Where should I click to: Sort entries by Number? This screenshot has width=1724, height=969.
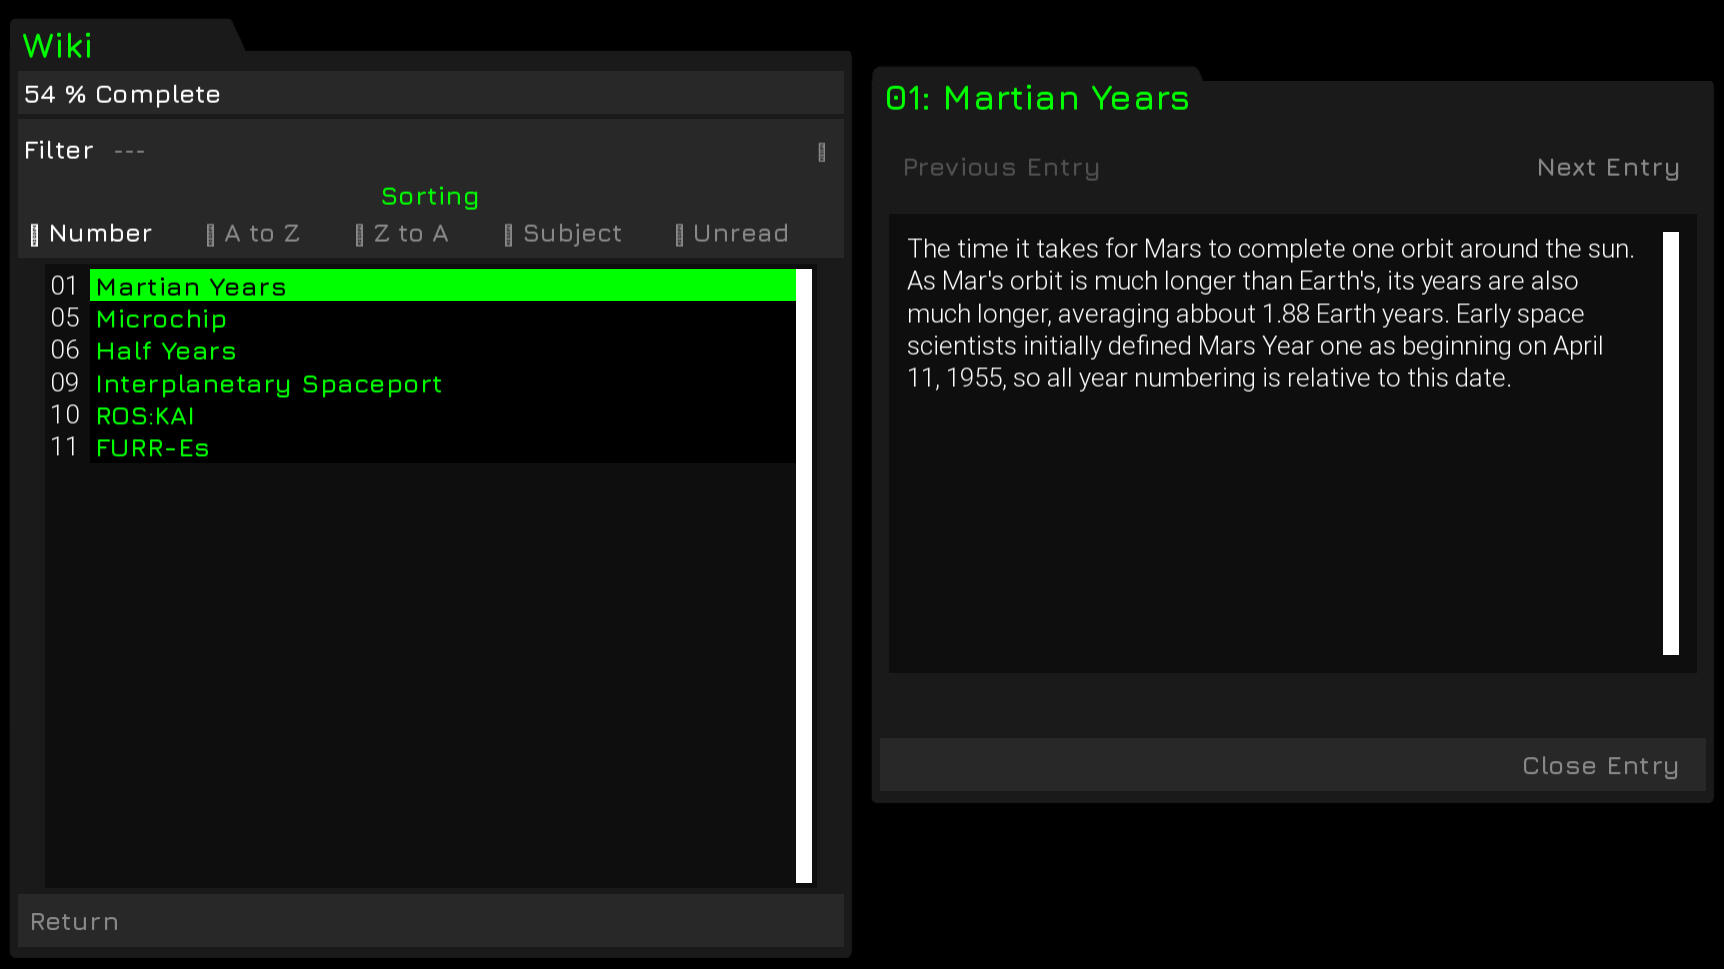coord(91,234)
